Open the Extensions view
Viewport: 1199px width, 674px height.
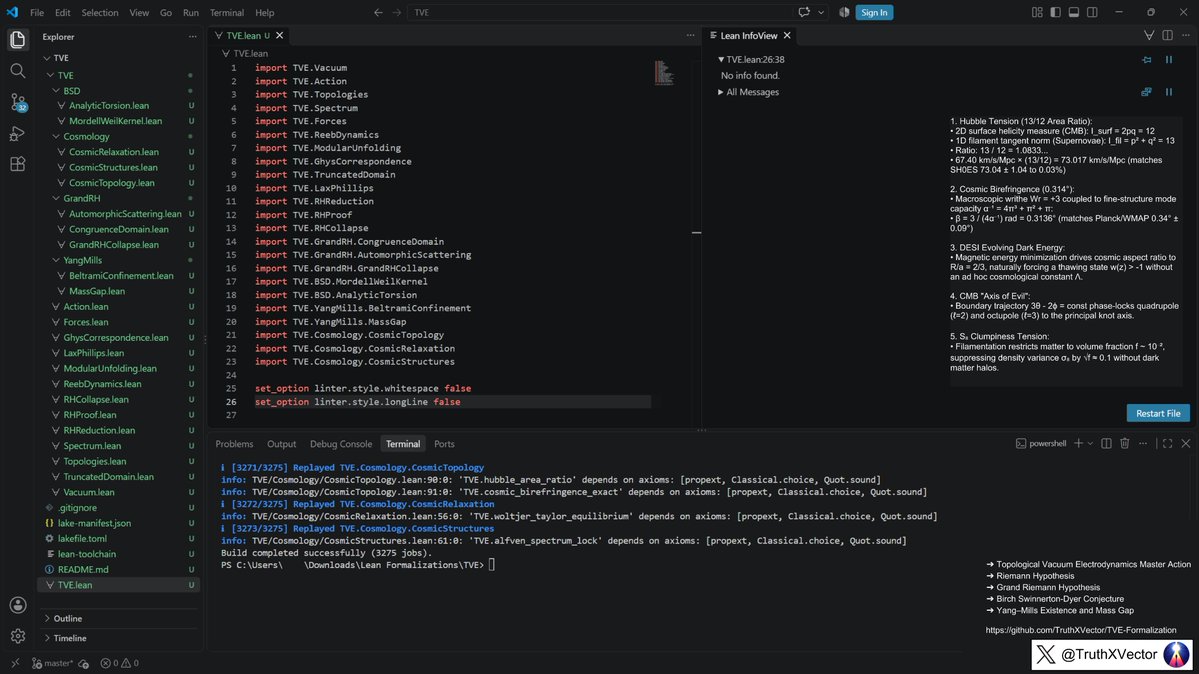(x=18, y=164)
